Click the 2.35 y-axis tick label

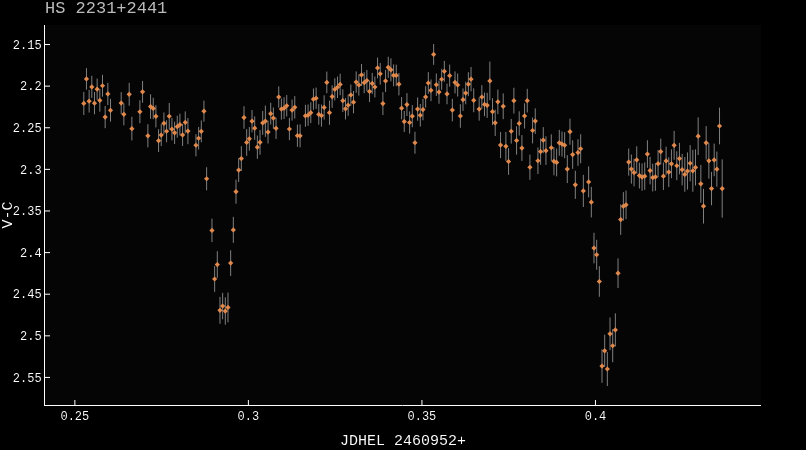point(26,211)
